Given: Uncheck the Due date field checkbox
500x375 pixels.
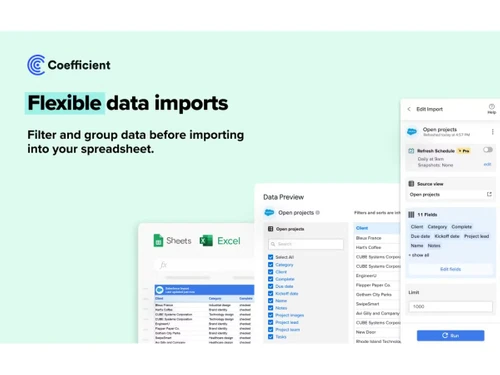Looking at the screenshot, I should pyautogui.click(x=270, y=286).
